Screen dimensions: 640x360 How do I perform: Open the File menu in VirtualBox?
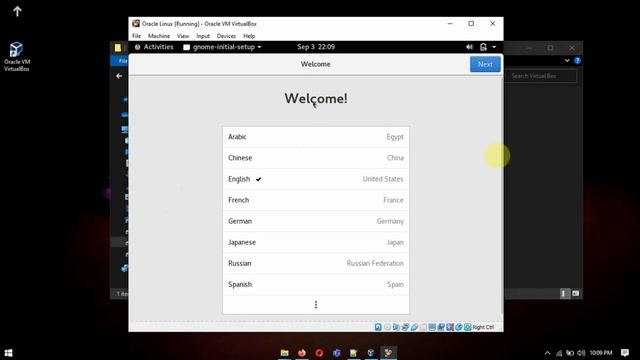[x=136, y=36]
